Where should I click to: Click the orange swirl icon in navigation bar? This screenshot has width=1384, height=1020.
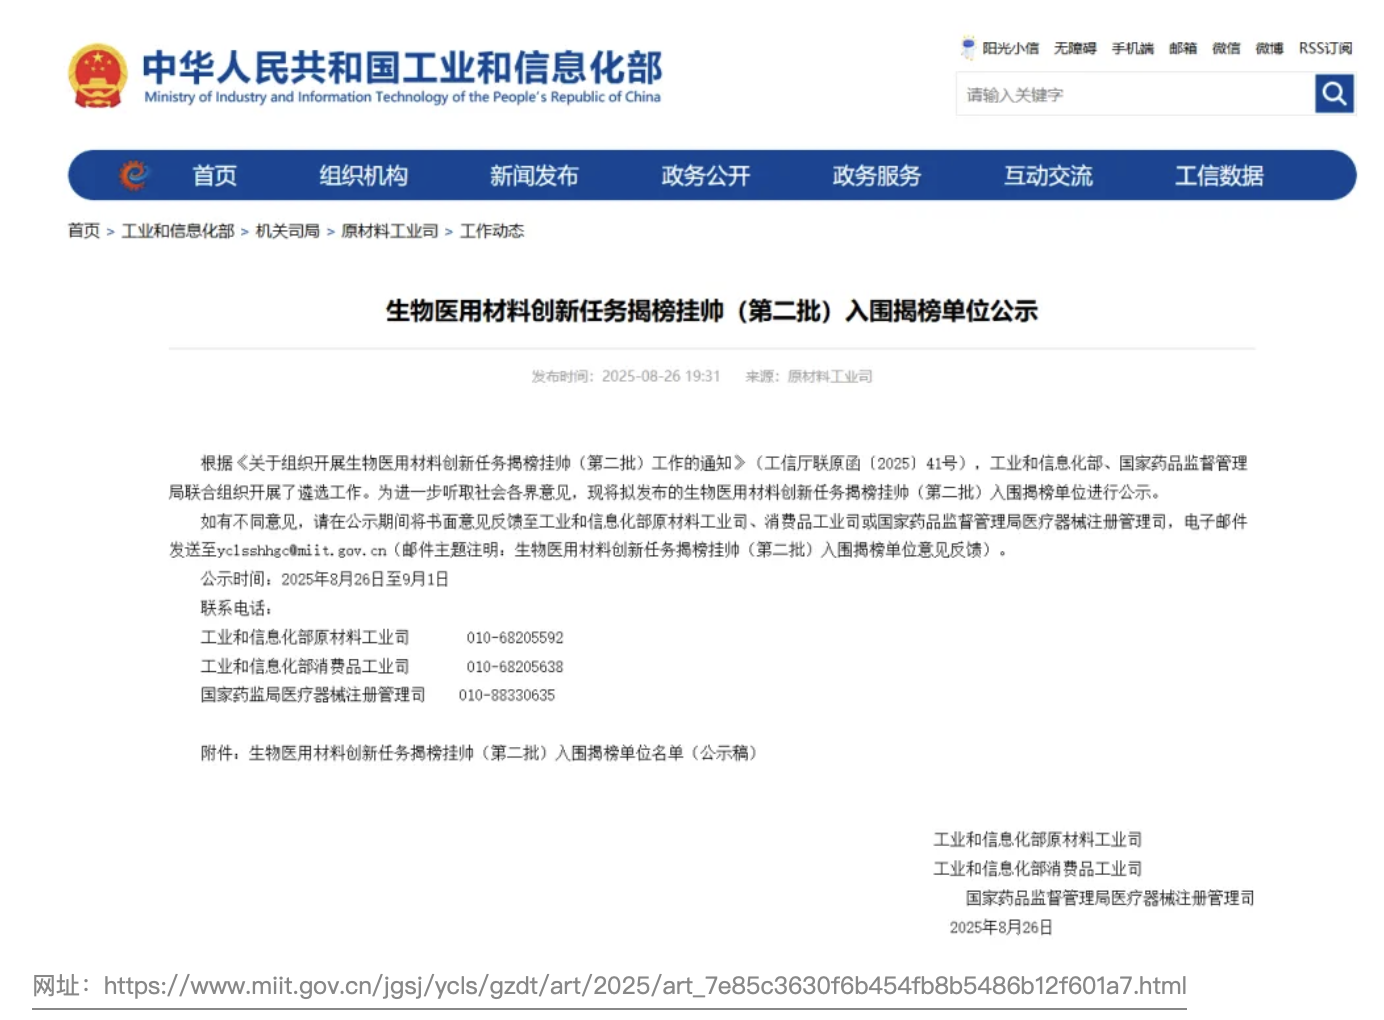tap(136, 174)
